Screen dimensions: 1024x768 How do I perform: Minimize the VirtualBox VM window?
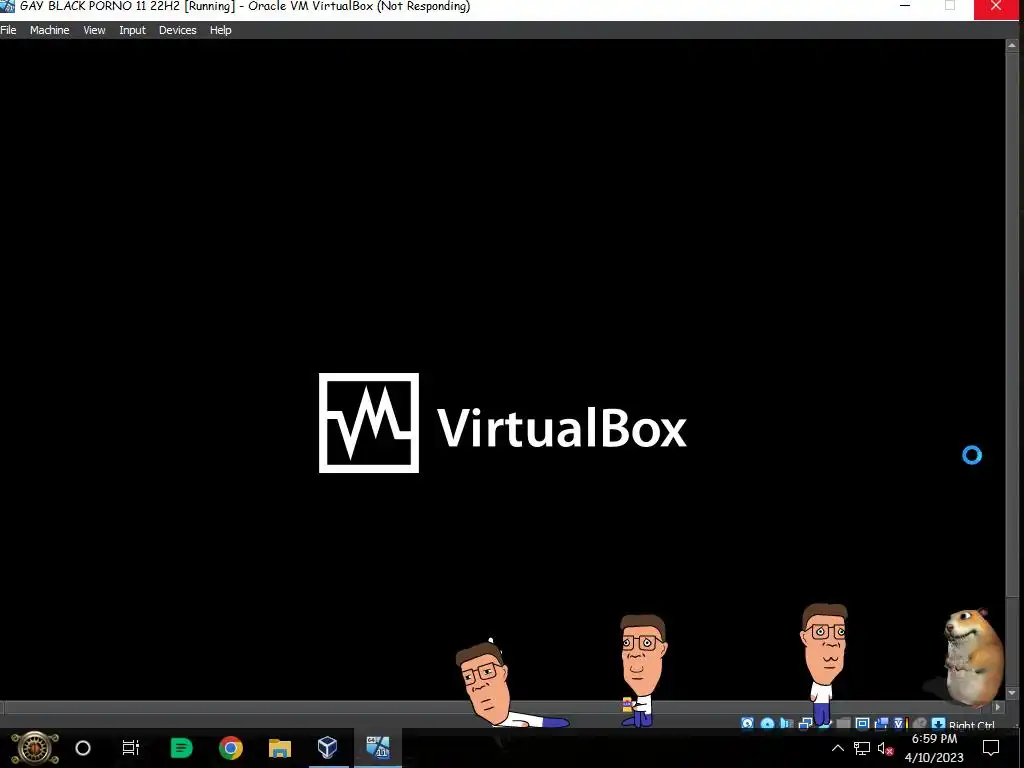coord(904,6)
